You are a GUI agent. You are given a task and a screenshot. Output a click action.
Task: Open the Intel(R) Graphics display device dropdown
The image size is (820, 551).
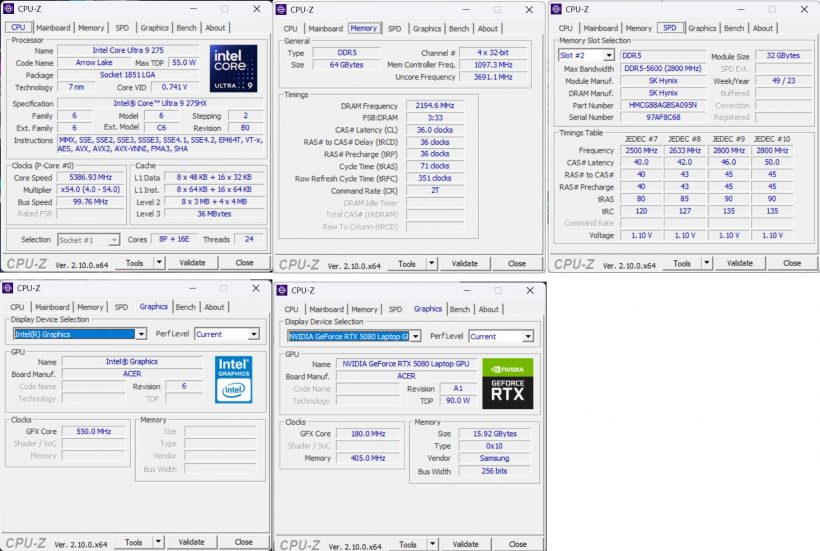coord(141,334)
